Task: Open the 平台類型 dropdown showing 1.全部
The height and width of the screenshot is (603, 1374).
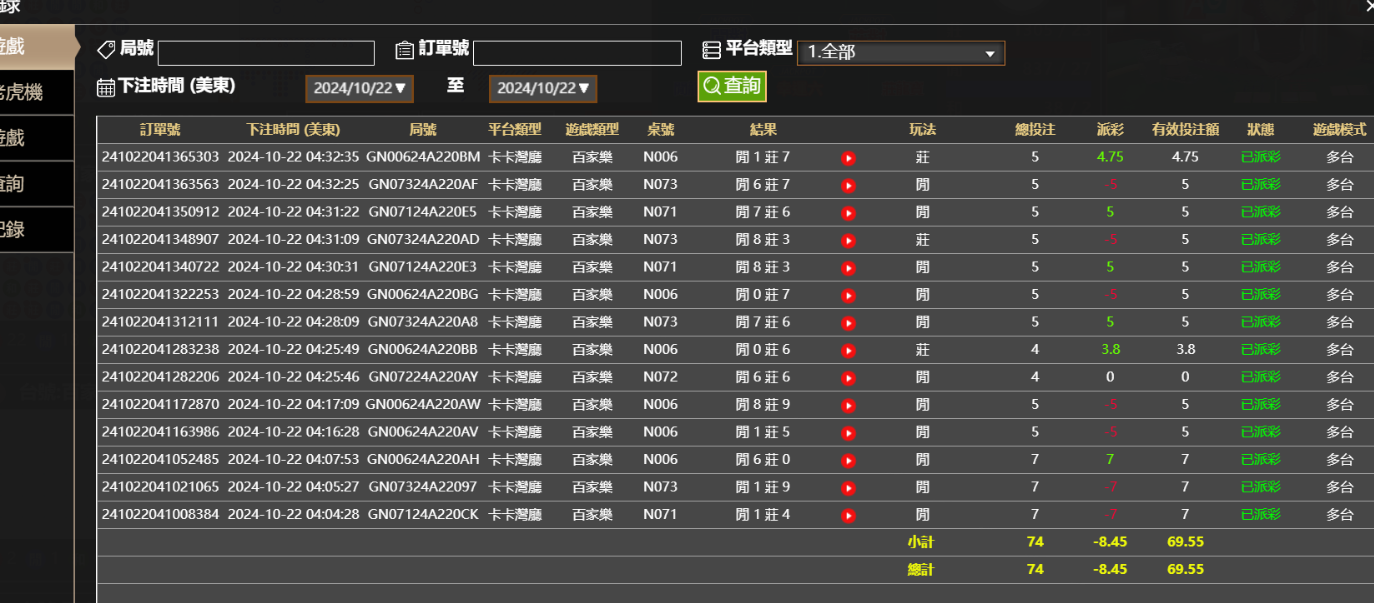Action: tap(900, 53)
